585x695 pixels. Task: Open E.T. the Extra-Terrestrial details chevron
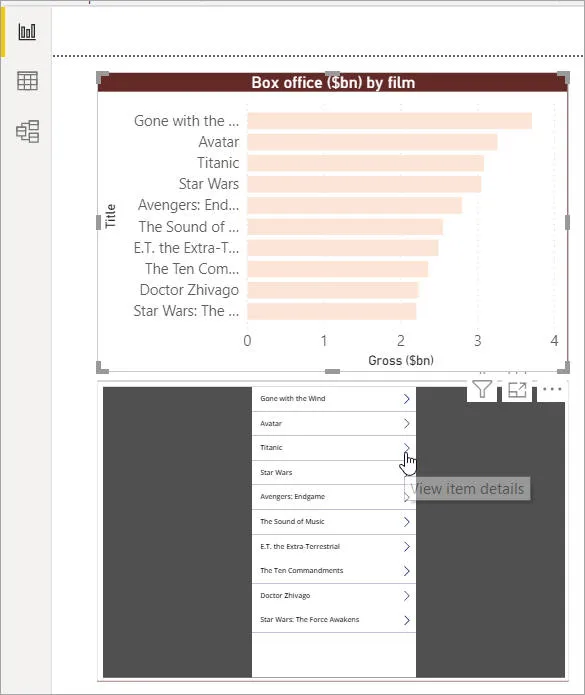[406, 547]
